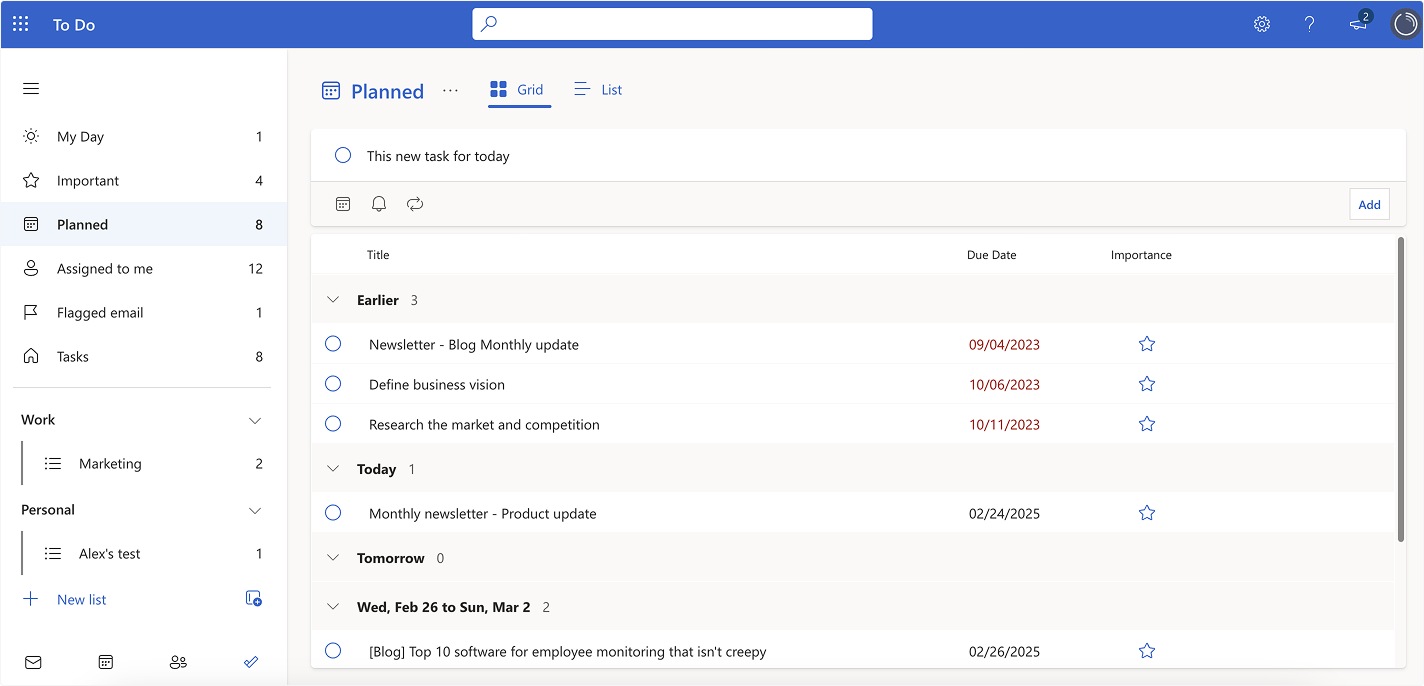Click inside the search field

672,23
